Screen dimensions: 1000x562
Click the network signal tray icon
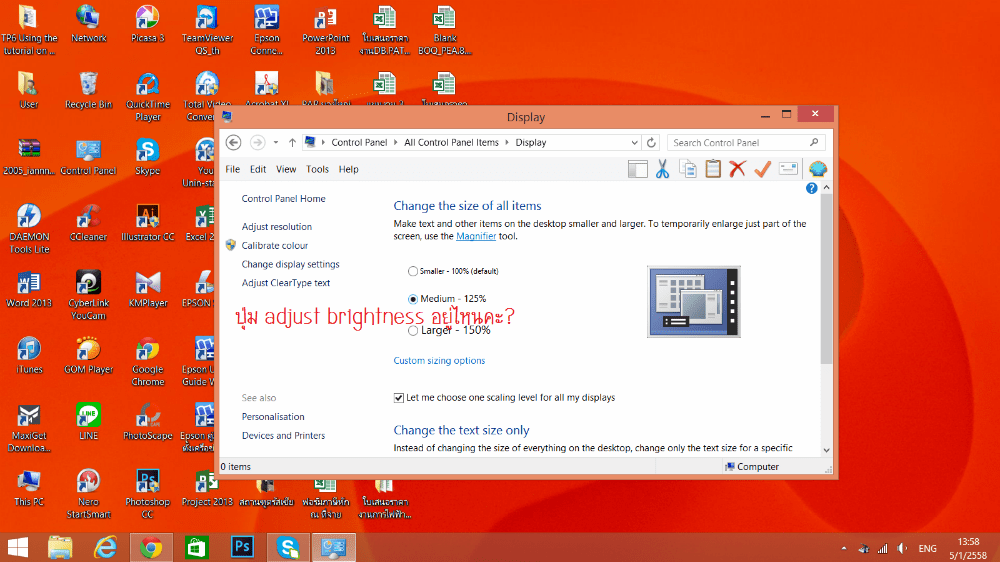pyautogui.click(x=883, y=549)
